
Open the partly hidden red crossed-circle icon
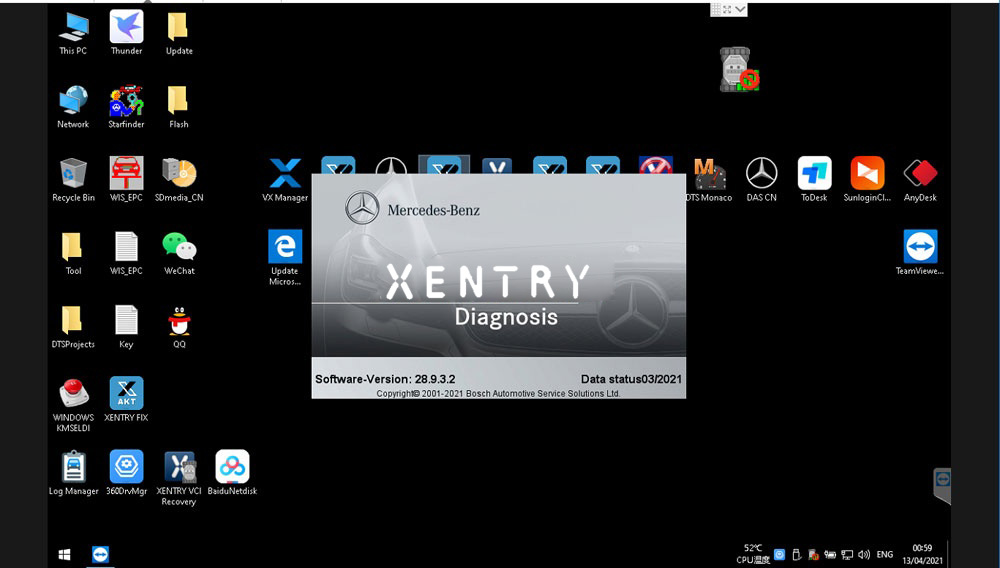pyautogui.click(x=656, y=165)
